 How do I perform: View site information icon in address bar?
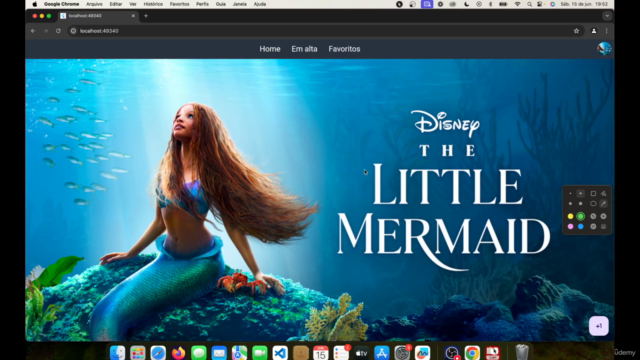[x=73, y=31]
